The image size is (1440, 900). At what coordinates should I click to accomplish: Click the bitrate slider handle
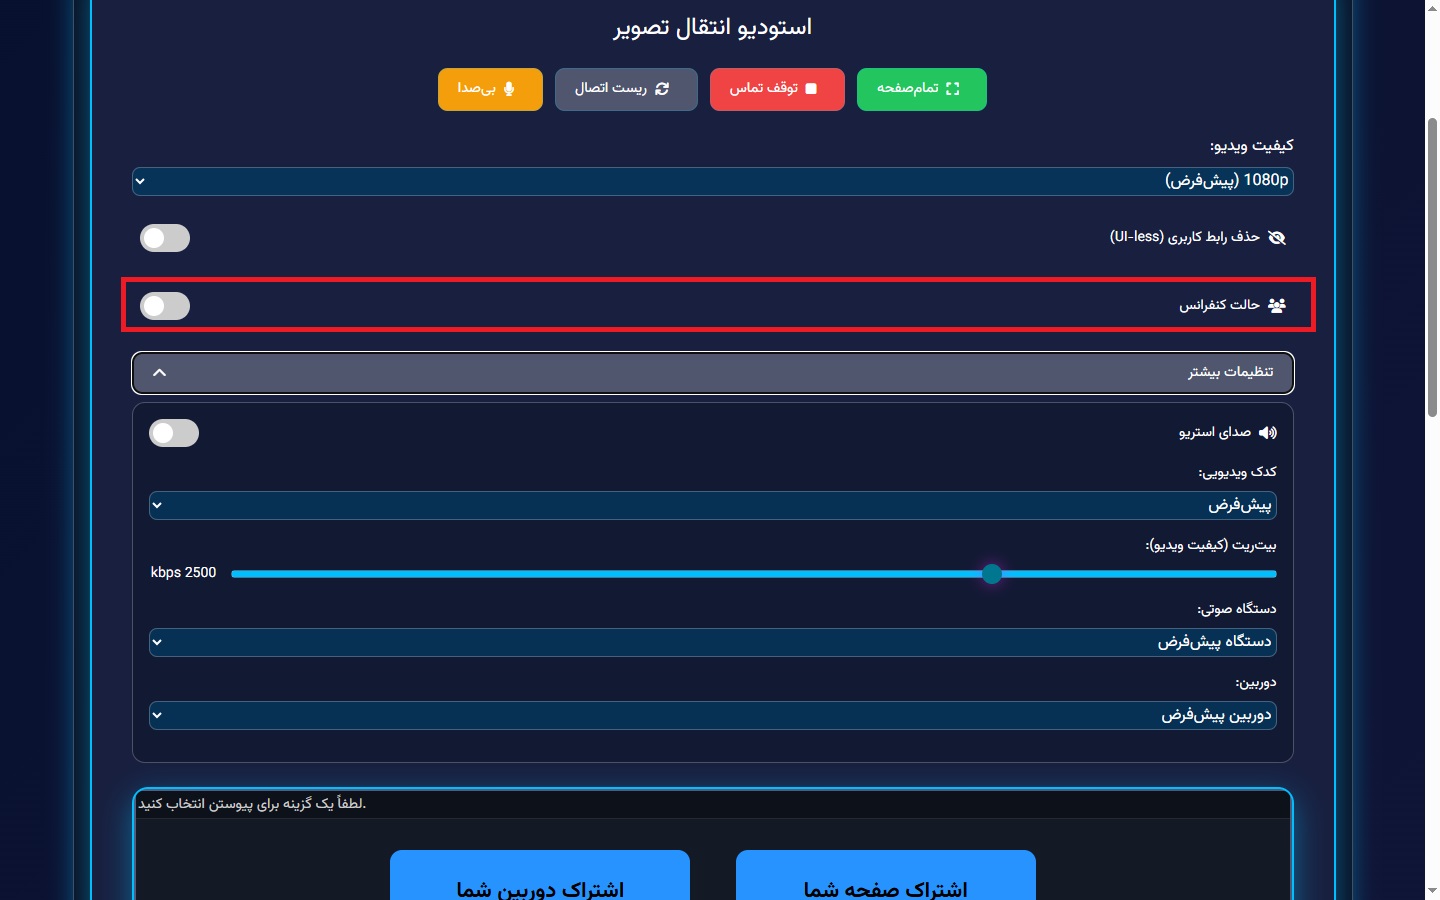click(x=992, y=574)
